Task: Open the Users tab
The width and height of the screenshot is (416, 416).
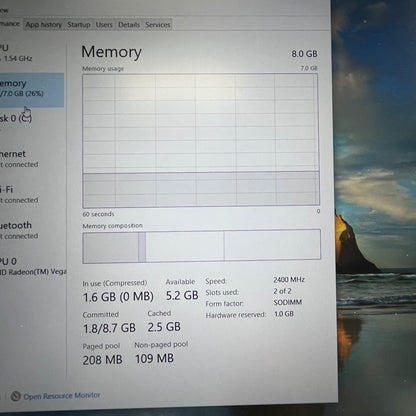Action: point(104,25)
